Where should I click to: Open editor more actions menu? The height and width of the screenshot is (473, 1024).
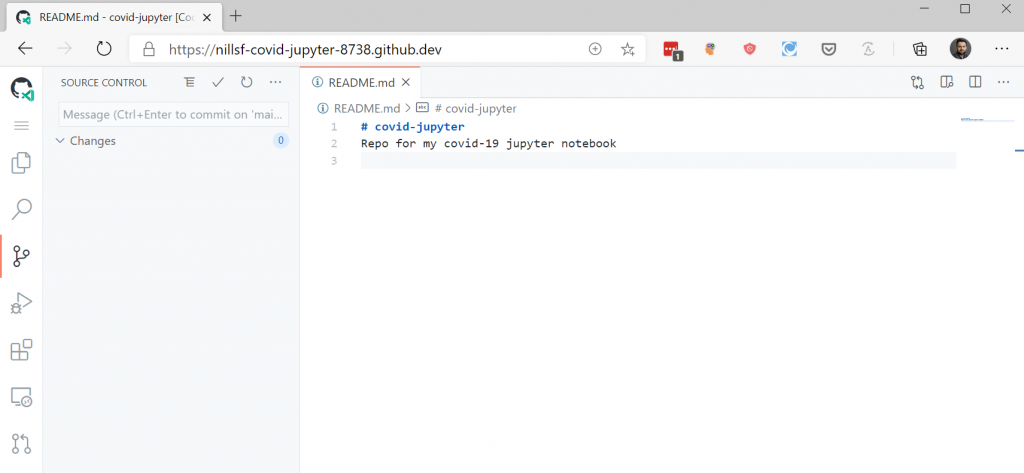tap(1004, 82)
